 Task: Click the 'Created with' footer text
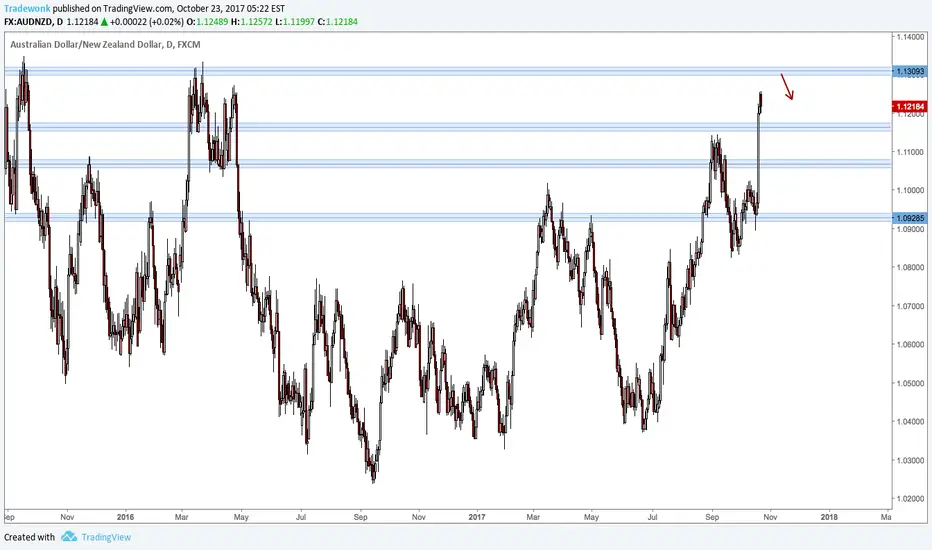(x=29, y=537)
